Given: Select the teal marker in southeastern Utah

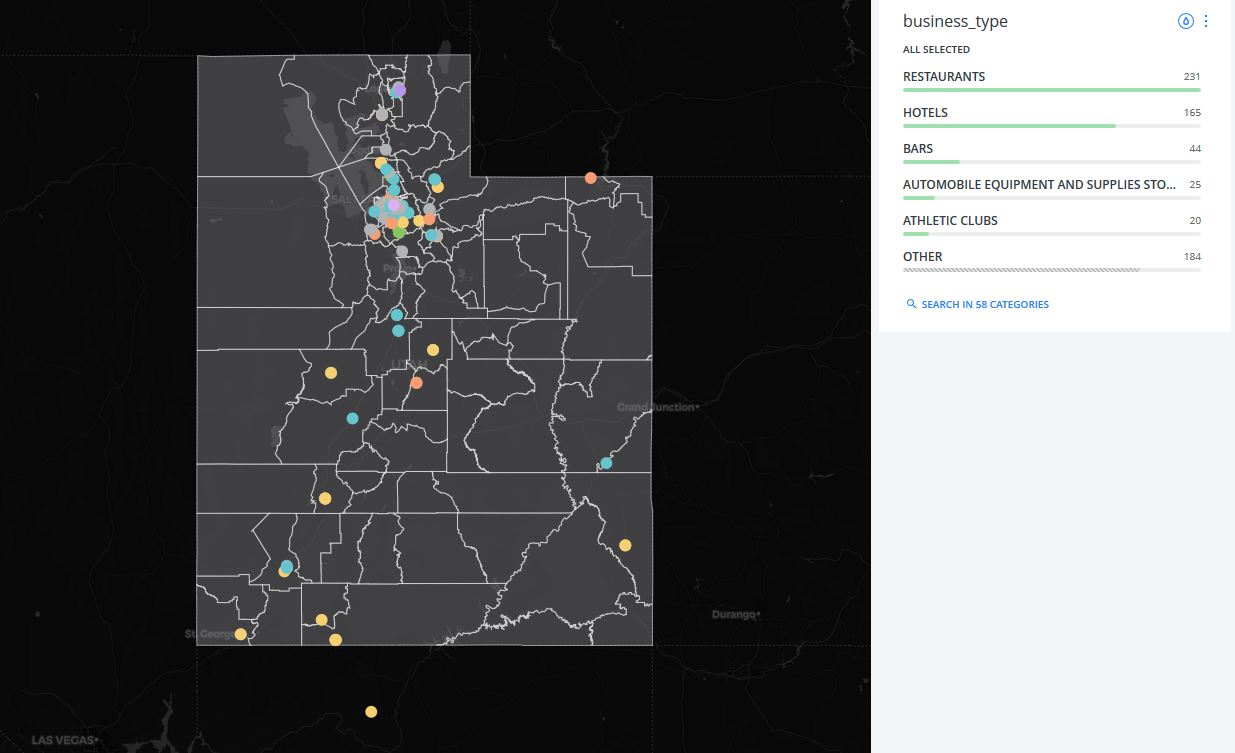Looking at the screenshot, I should [605, 463].
